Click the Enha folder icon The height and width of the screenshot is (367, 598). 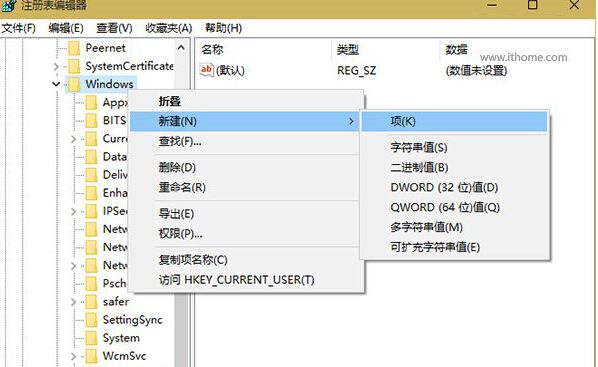click(x=92, y=193)
